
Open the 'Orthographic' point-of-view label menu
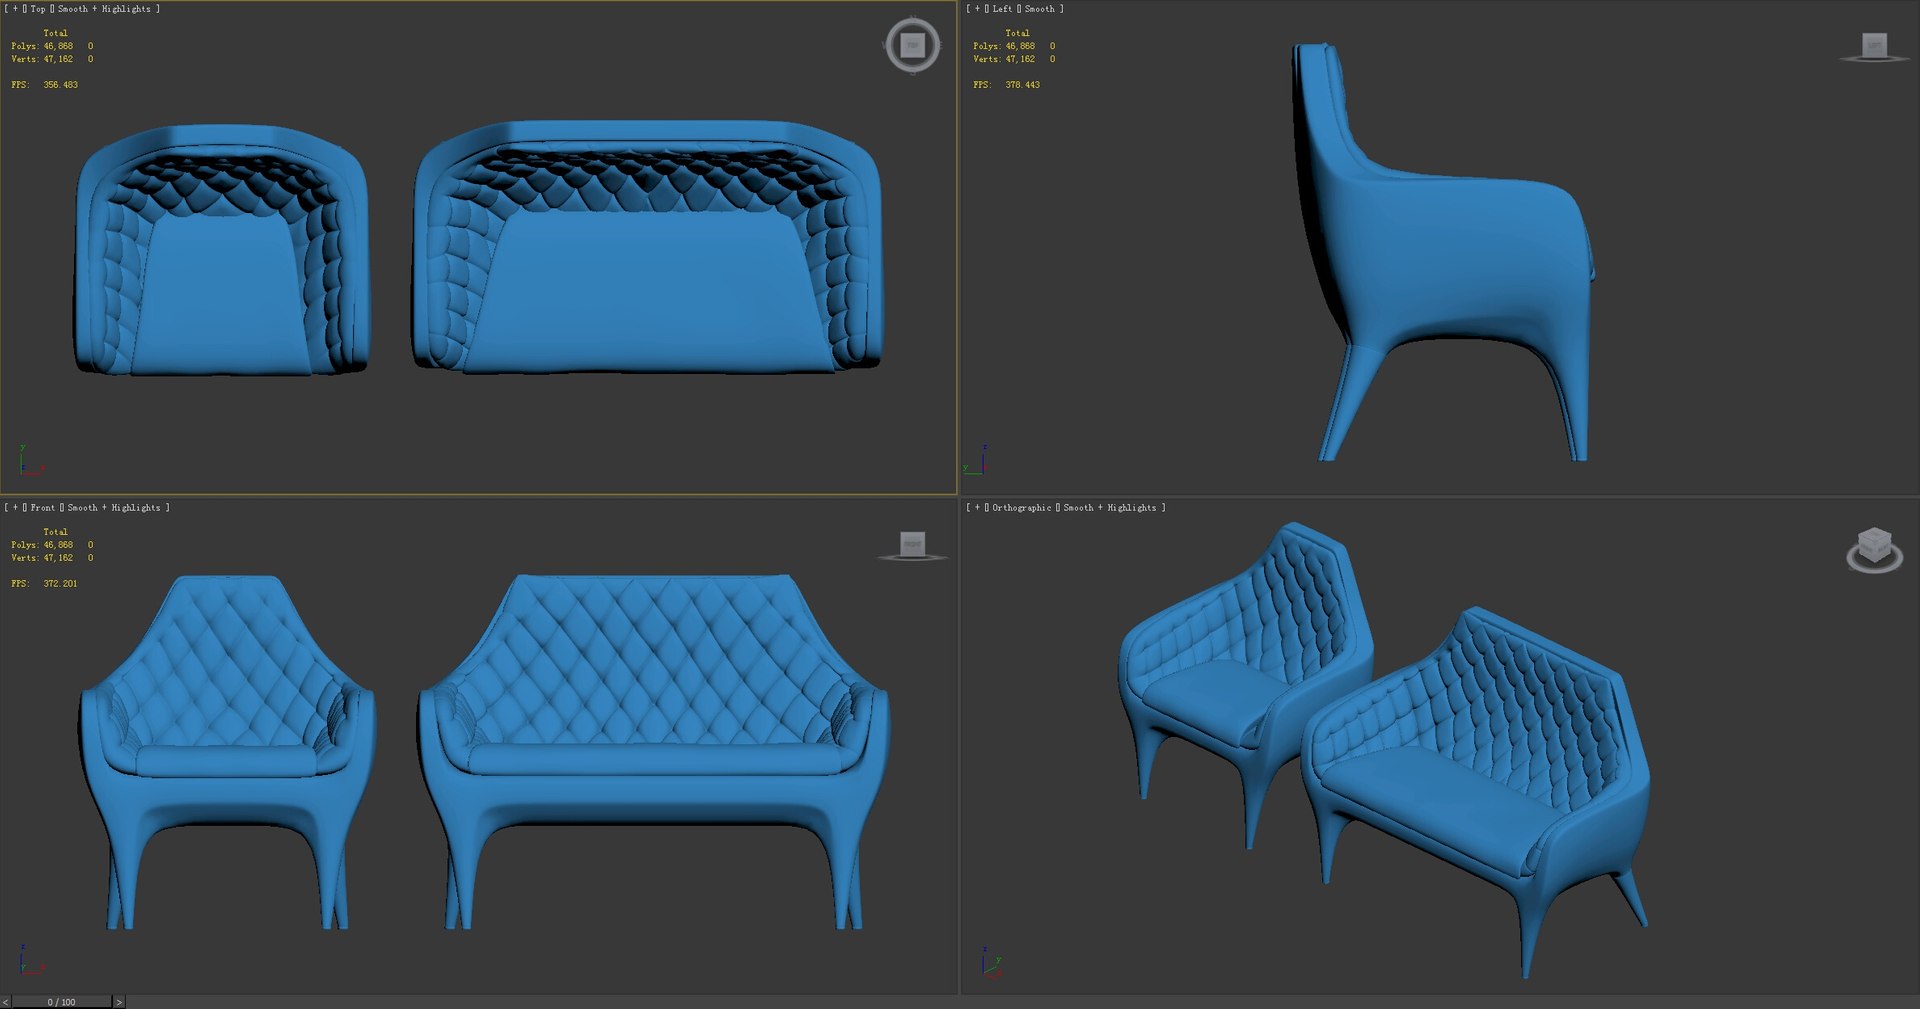pyautogui.click(x=1022, y=508)
